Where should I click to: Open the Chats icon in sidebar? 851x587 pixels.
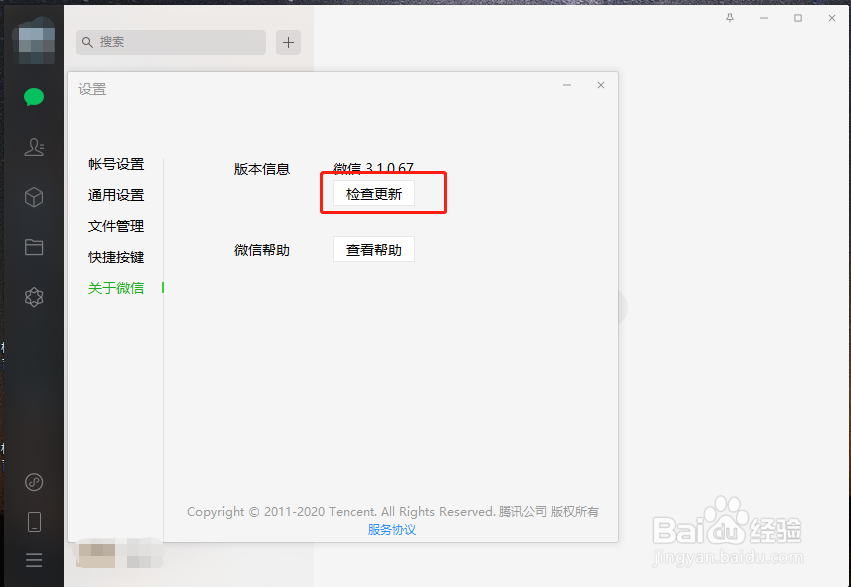34,97
